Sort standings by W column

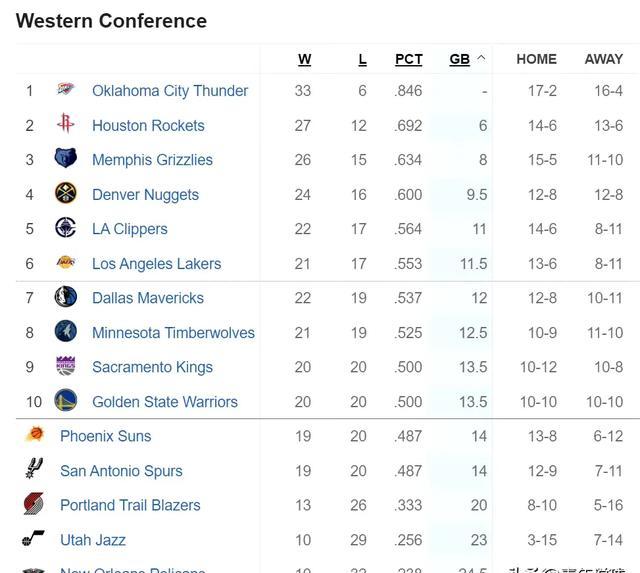[304, 60]
